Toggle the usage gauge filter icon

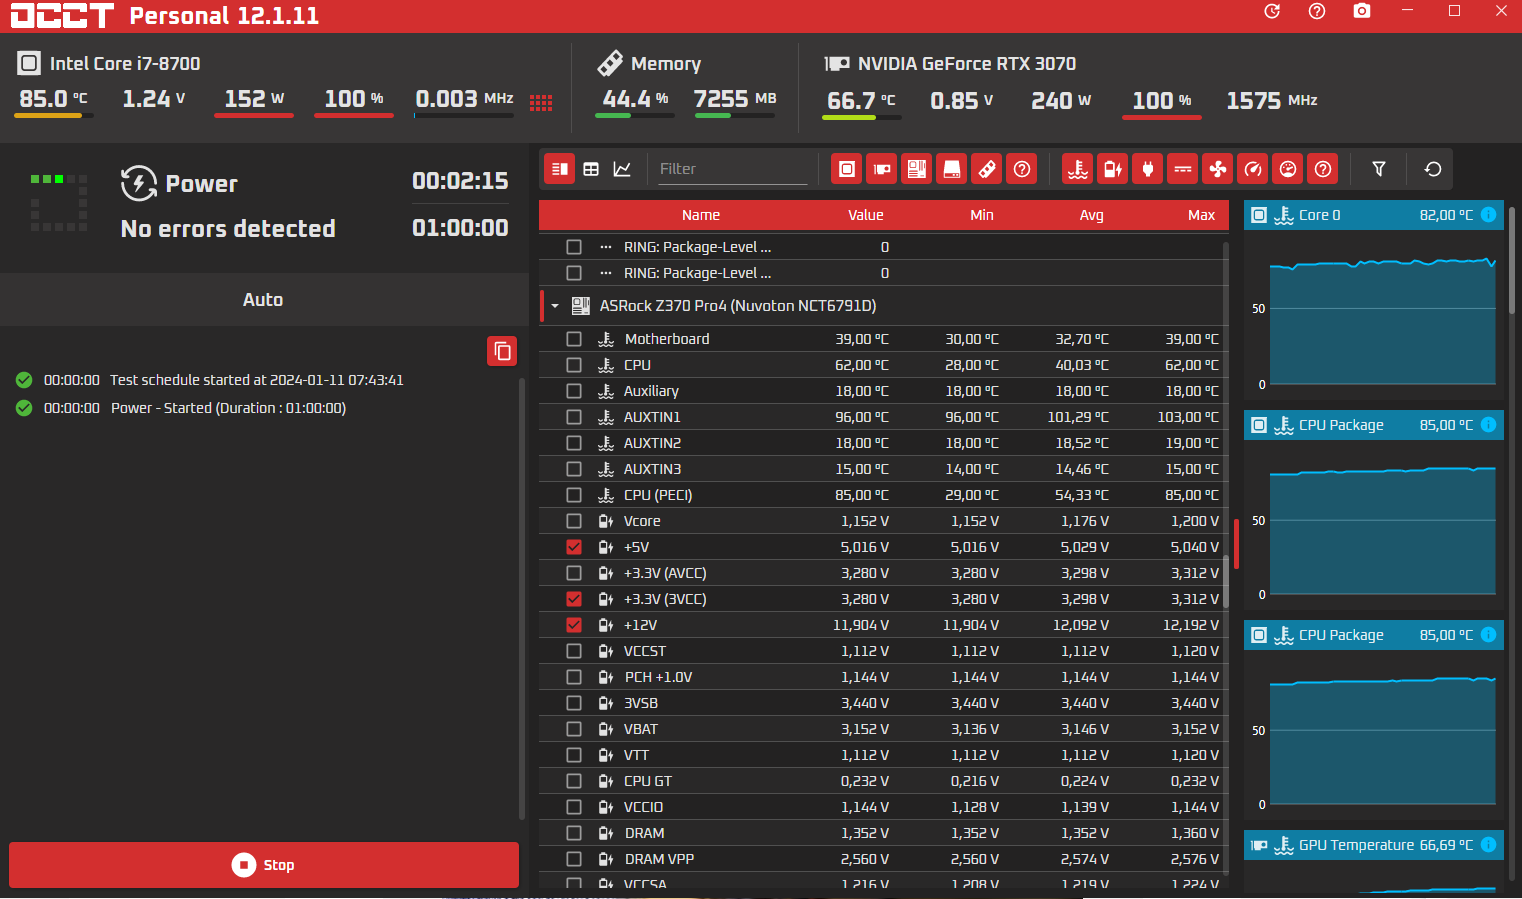point(1288,169)
